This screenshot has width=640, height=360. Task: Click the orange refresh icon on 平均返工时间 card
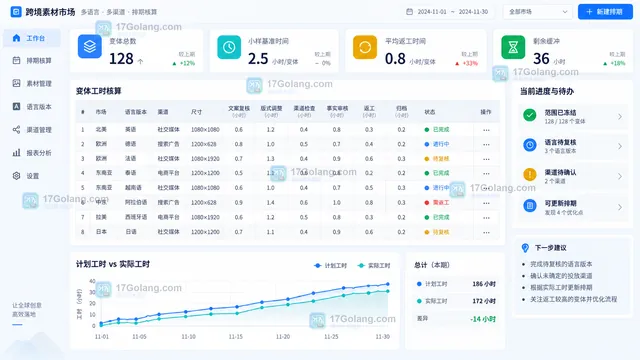[365, 47]
